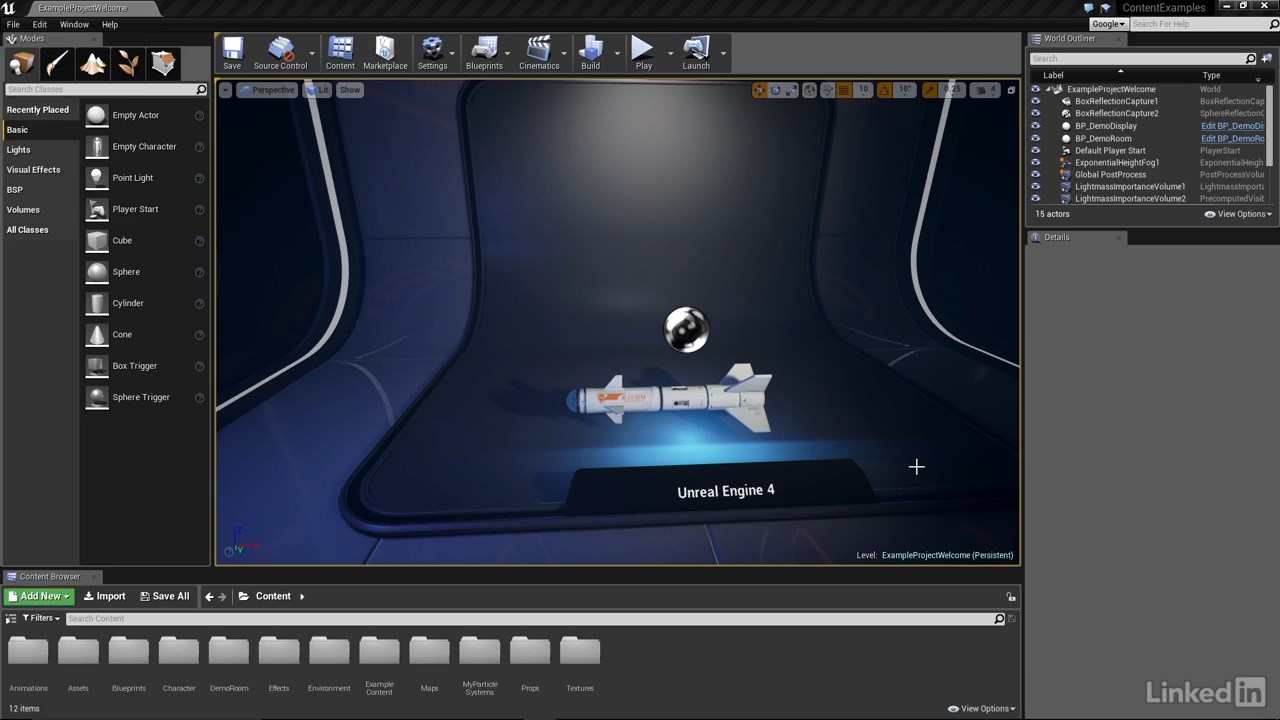This screenshot has height=720, width=1280.
Task: Toggle visibility of Default Player Start
Action: tap(1035, 151)
